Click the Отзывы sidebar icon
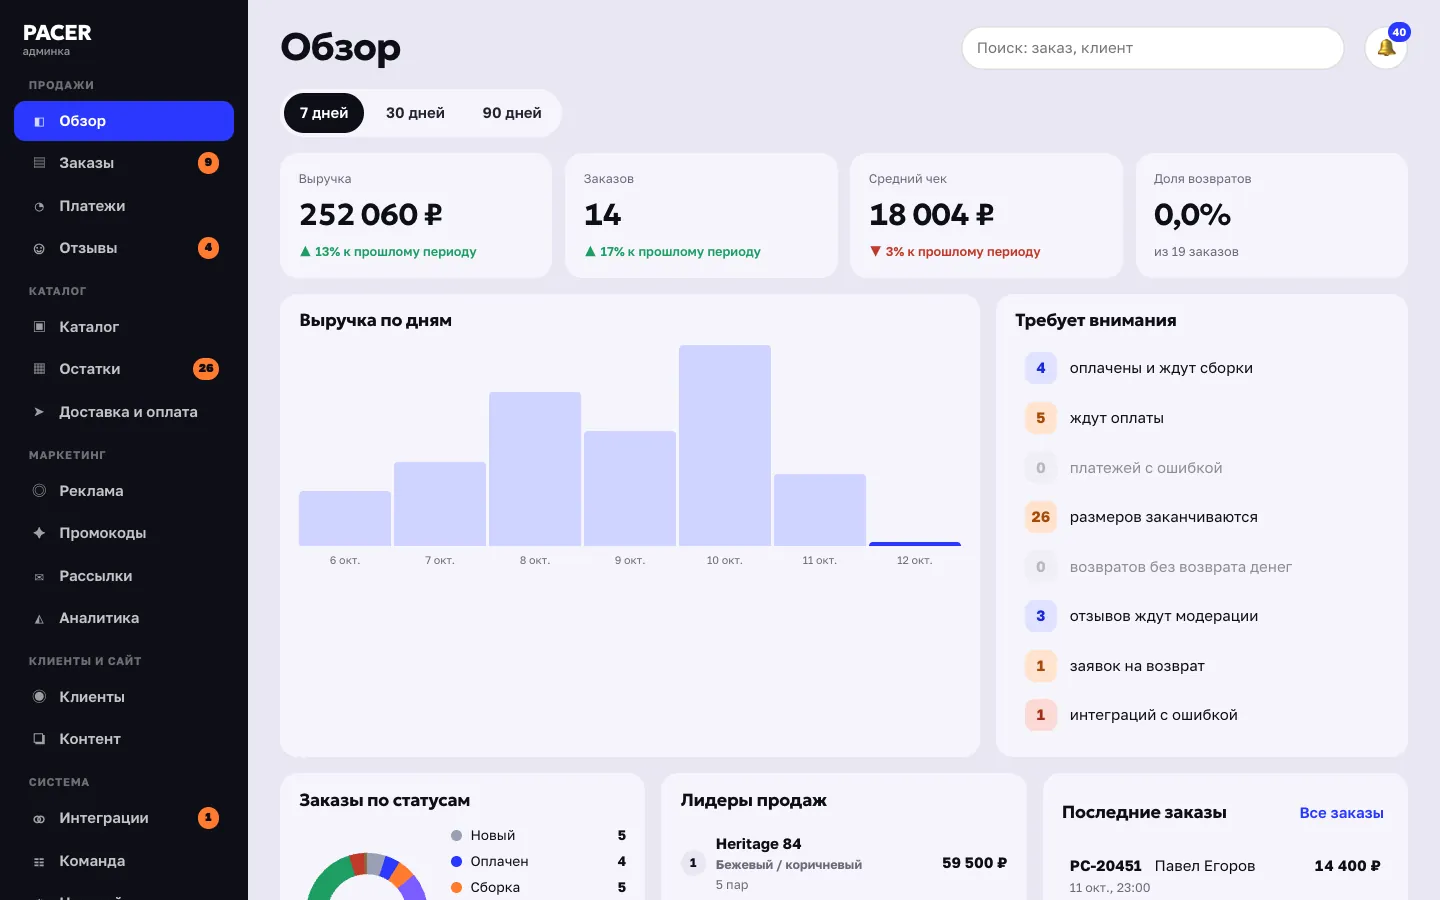Screen dimensions: 1440x900 point(39,248)
